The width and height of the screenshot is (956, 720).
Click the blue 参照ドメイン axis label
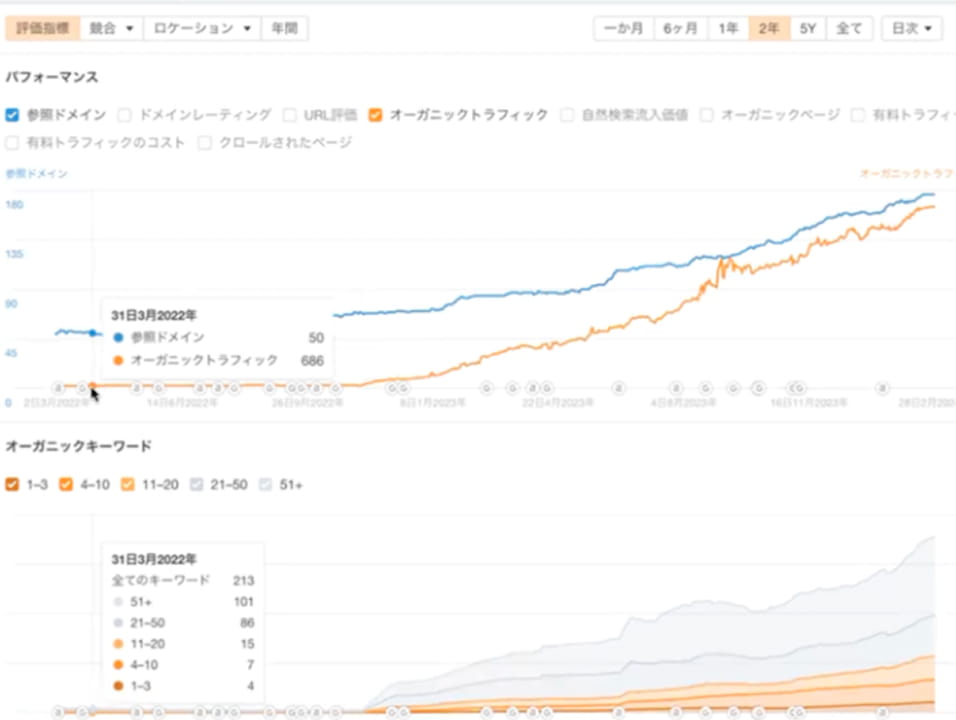[x=37, y=174]
